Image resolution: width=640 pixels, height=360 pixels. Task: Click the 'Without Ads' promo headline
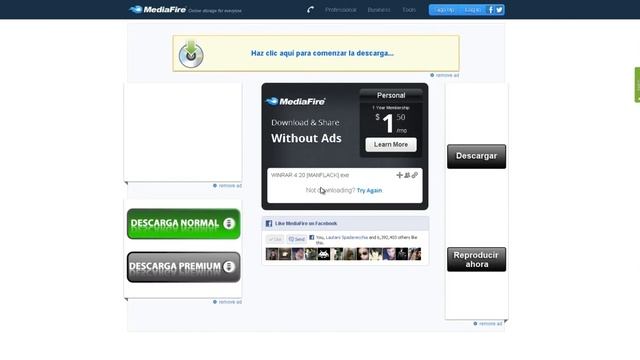[x=306, y=138]
